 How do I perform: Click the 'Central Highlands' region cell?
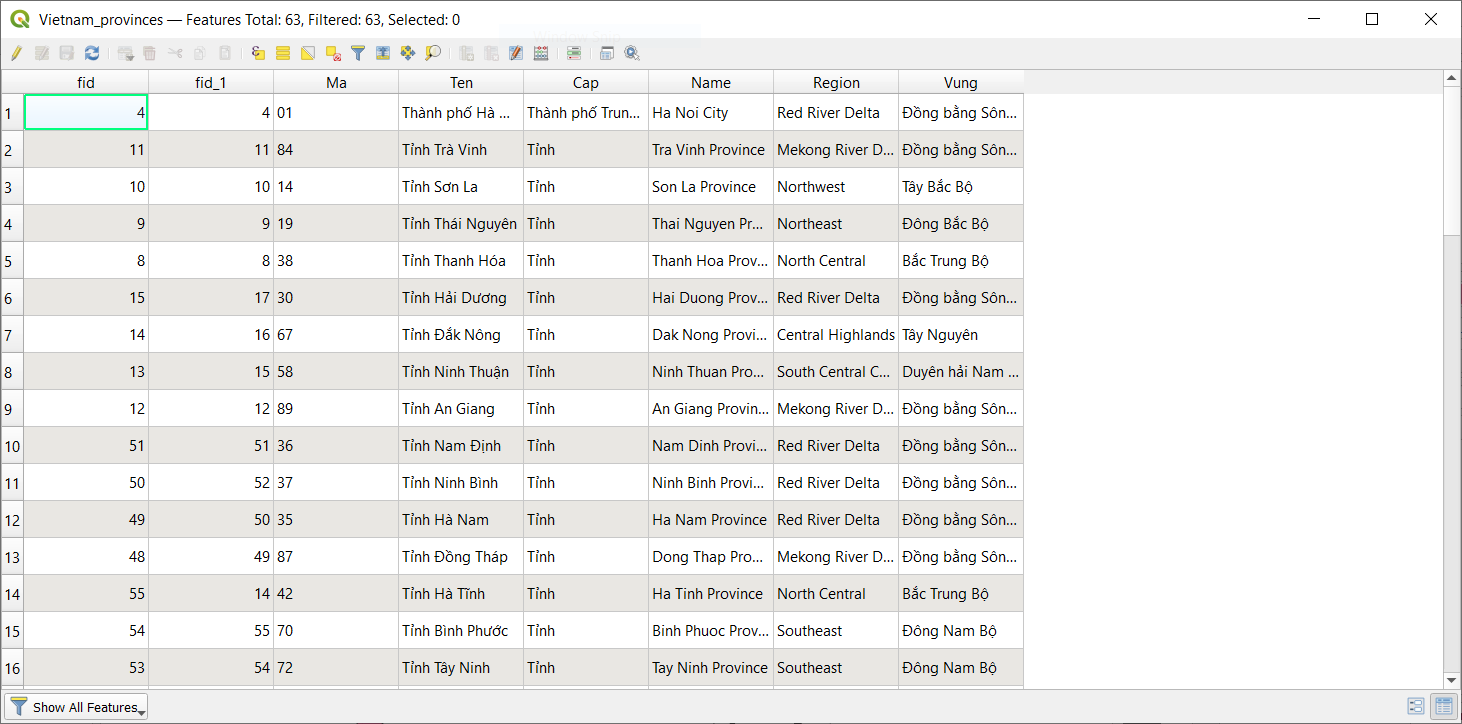pos(836,335)
